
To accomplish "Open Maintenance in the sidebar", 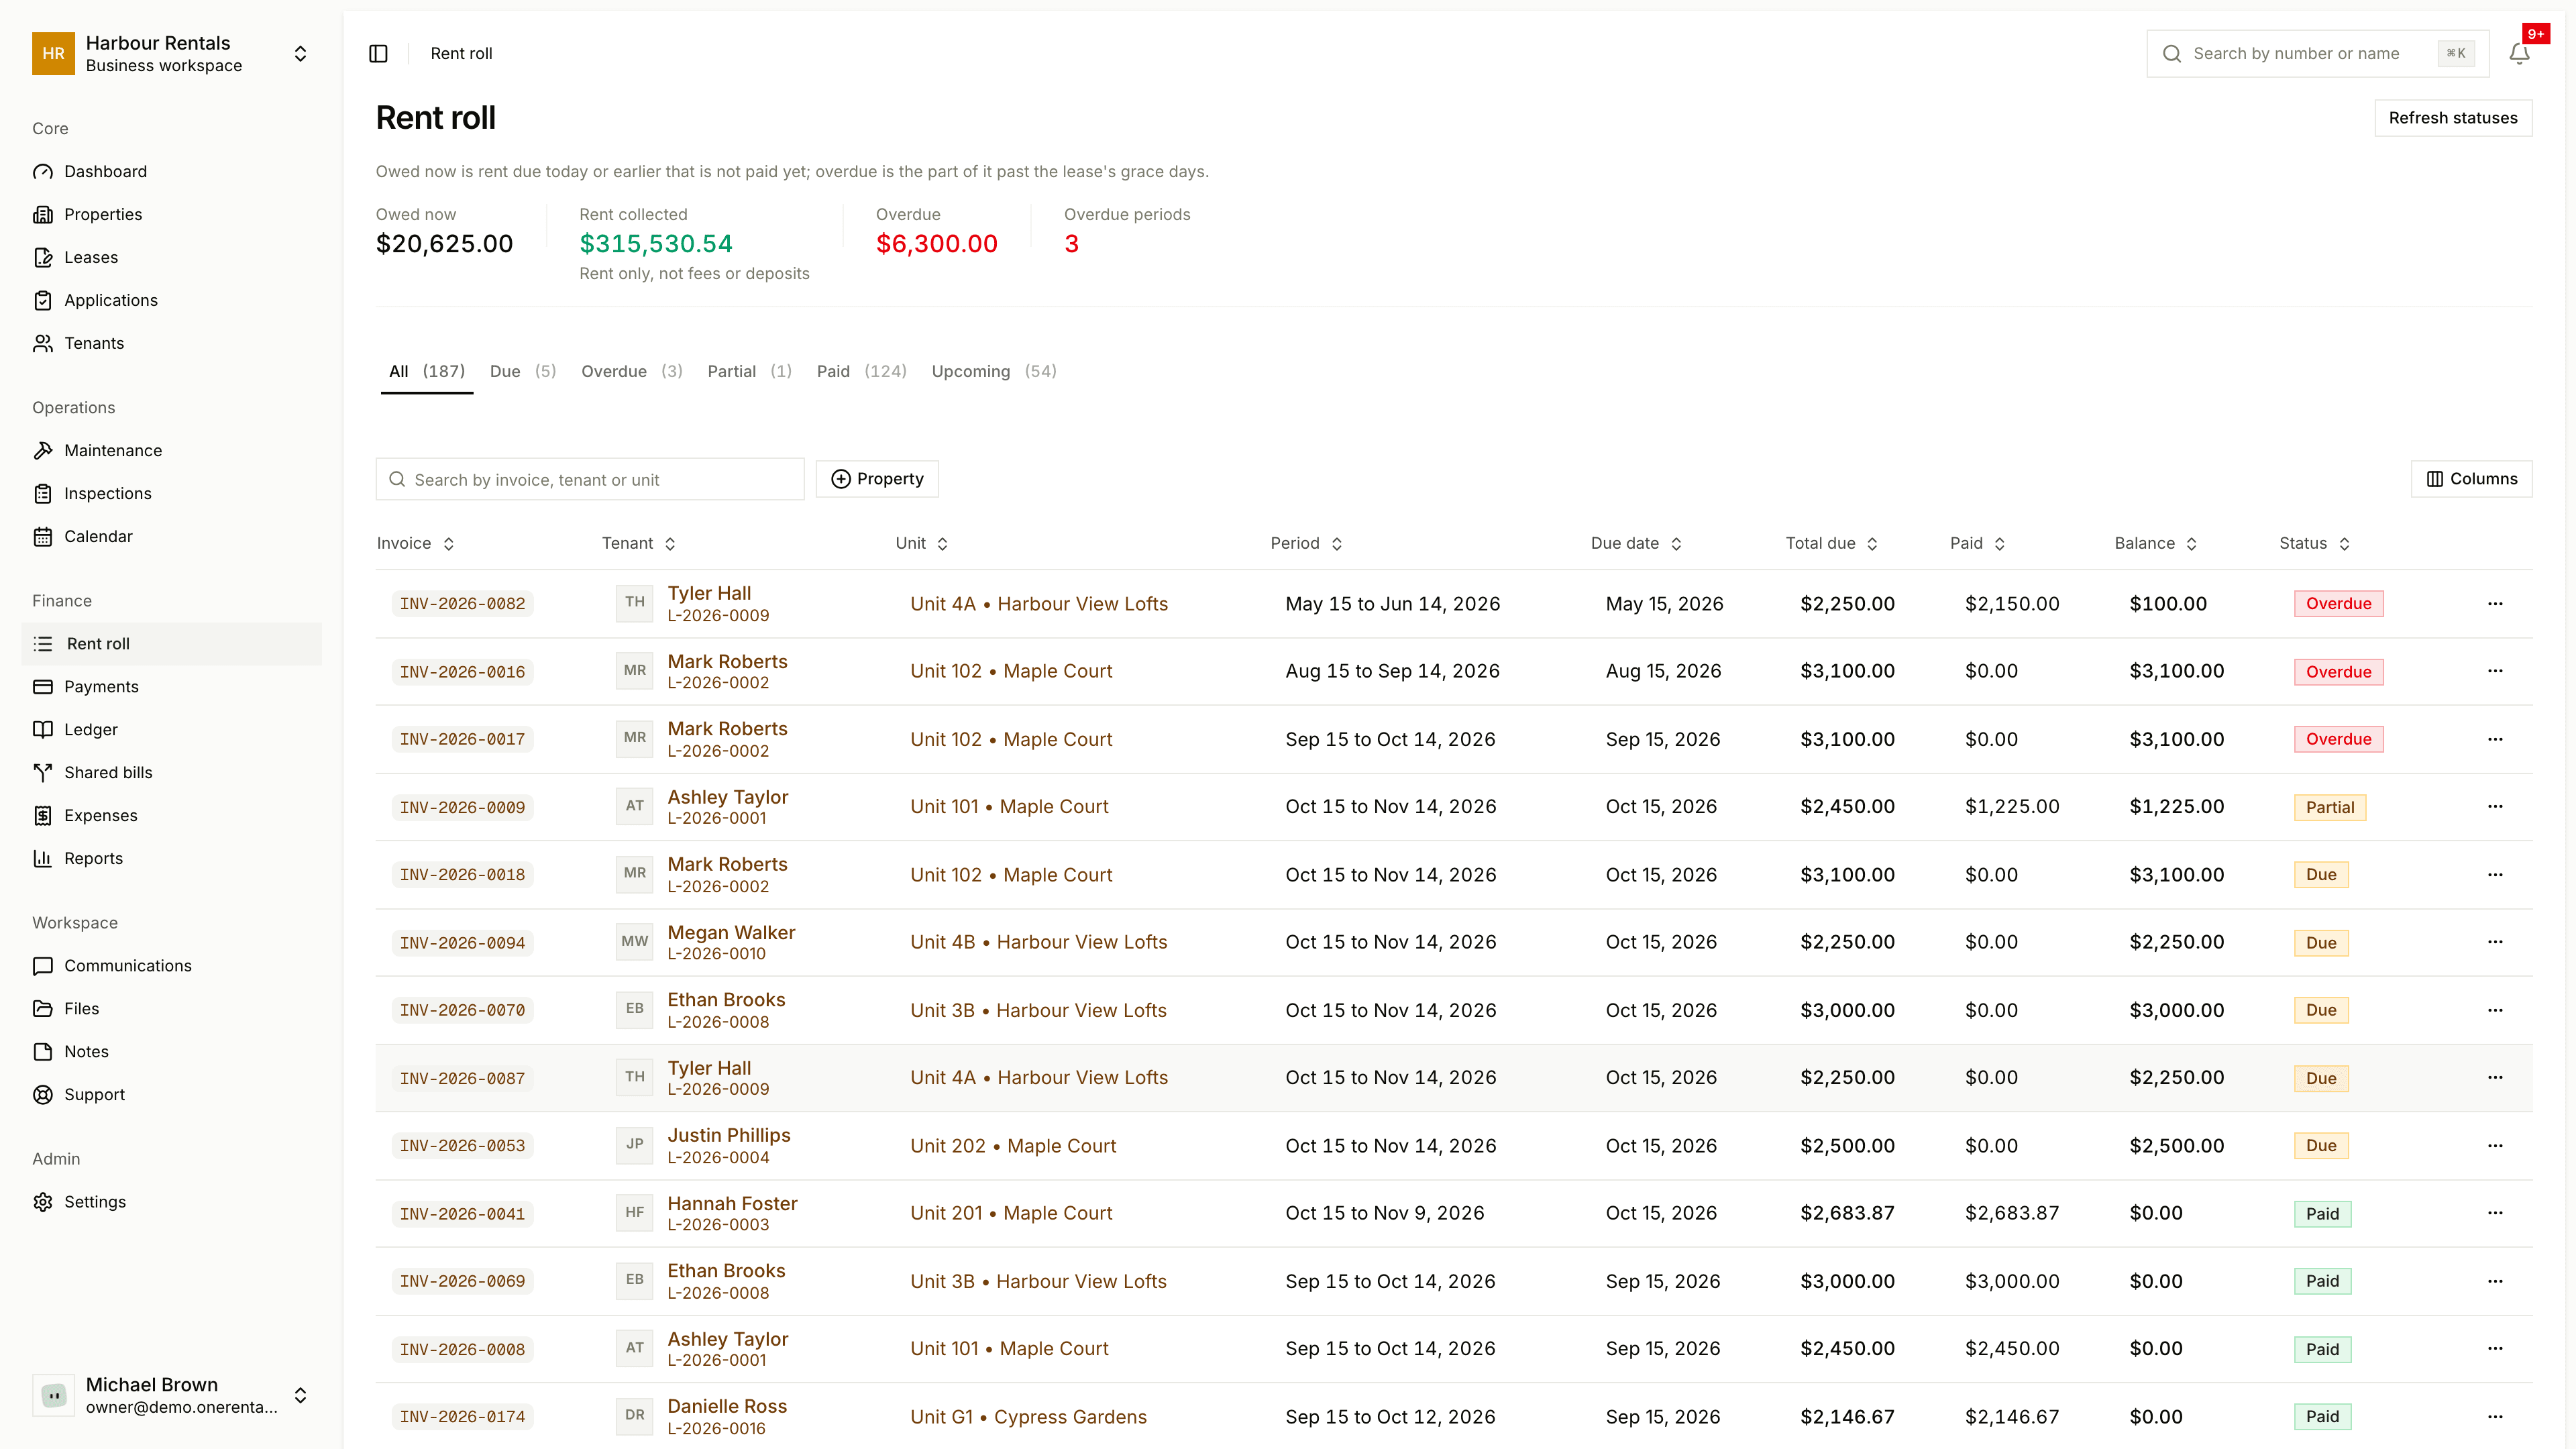I will [x=172, y=451].
